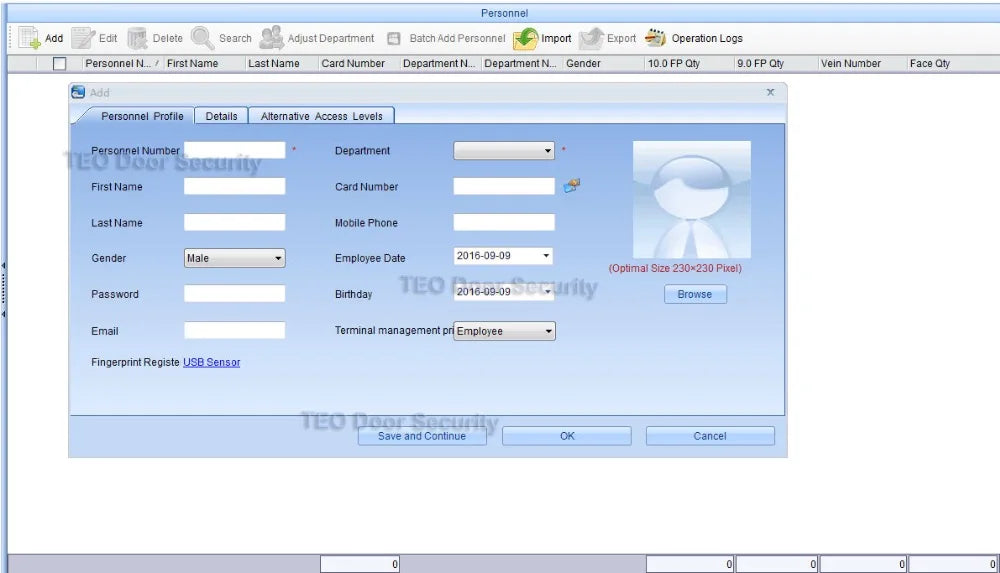This screenshot has width=1000, height=573.
Task: Click the Batch Add Personnel icon
Action: pyautogui.click(x=394, y=39)
